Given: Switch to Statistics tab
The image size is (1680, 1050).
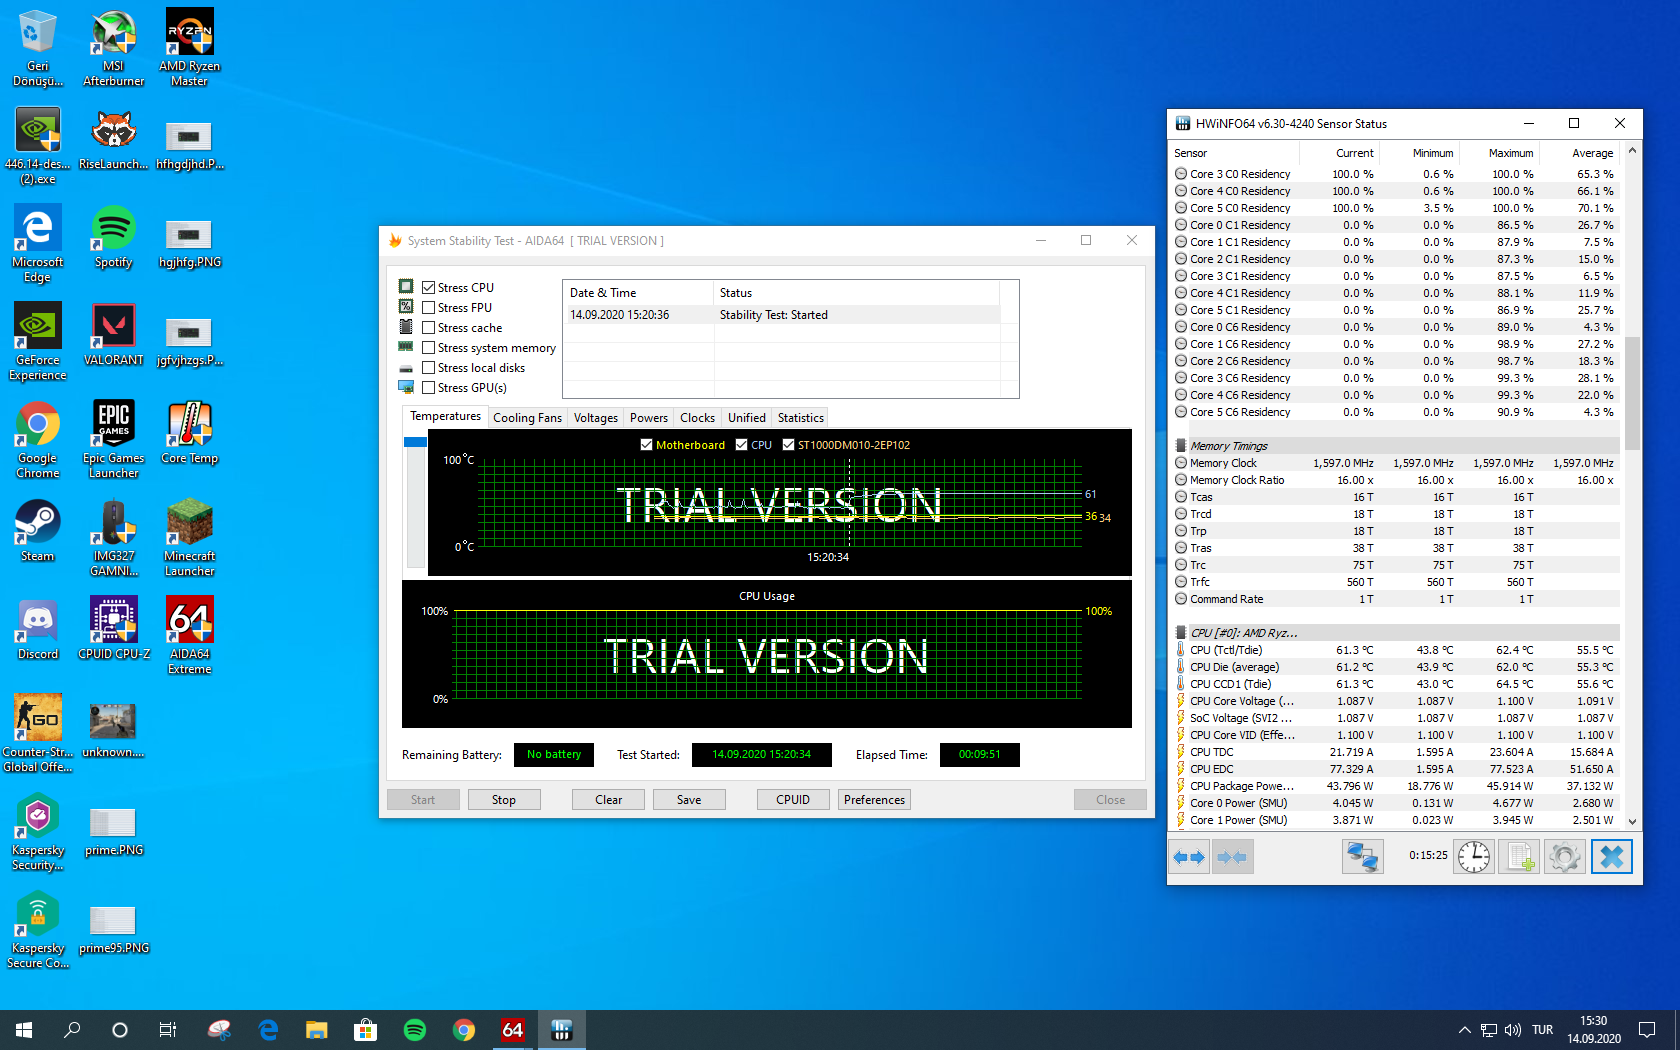Looking at the screenshot, I should pos(800,418).
